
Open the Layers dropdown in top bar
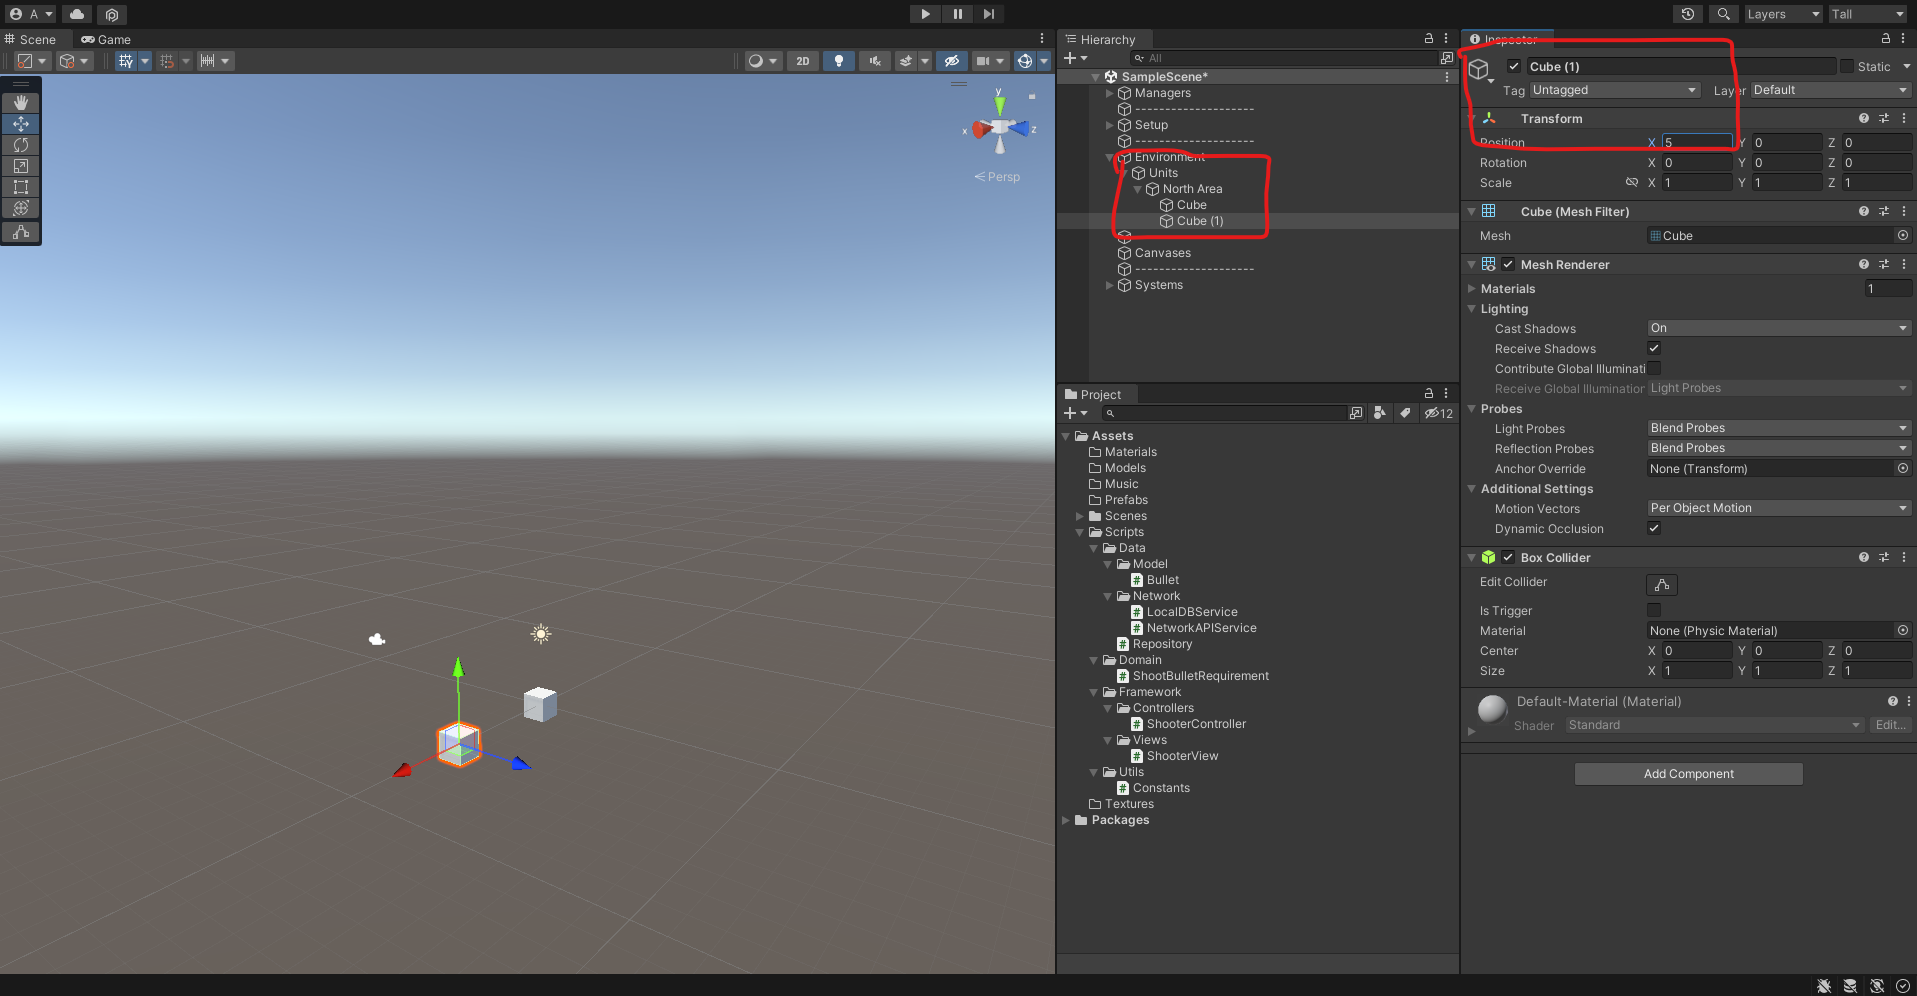tap(1783, 14)
